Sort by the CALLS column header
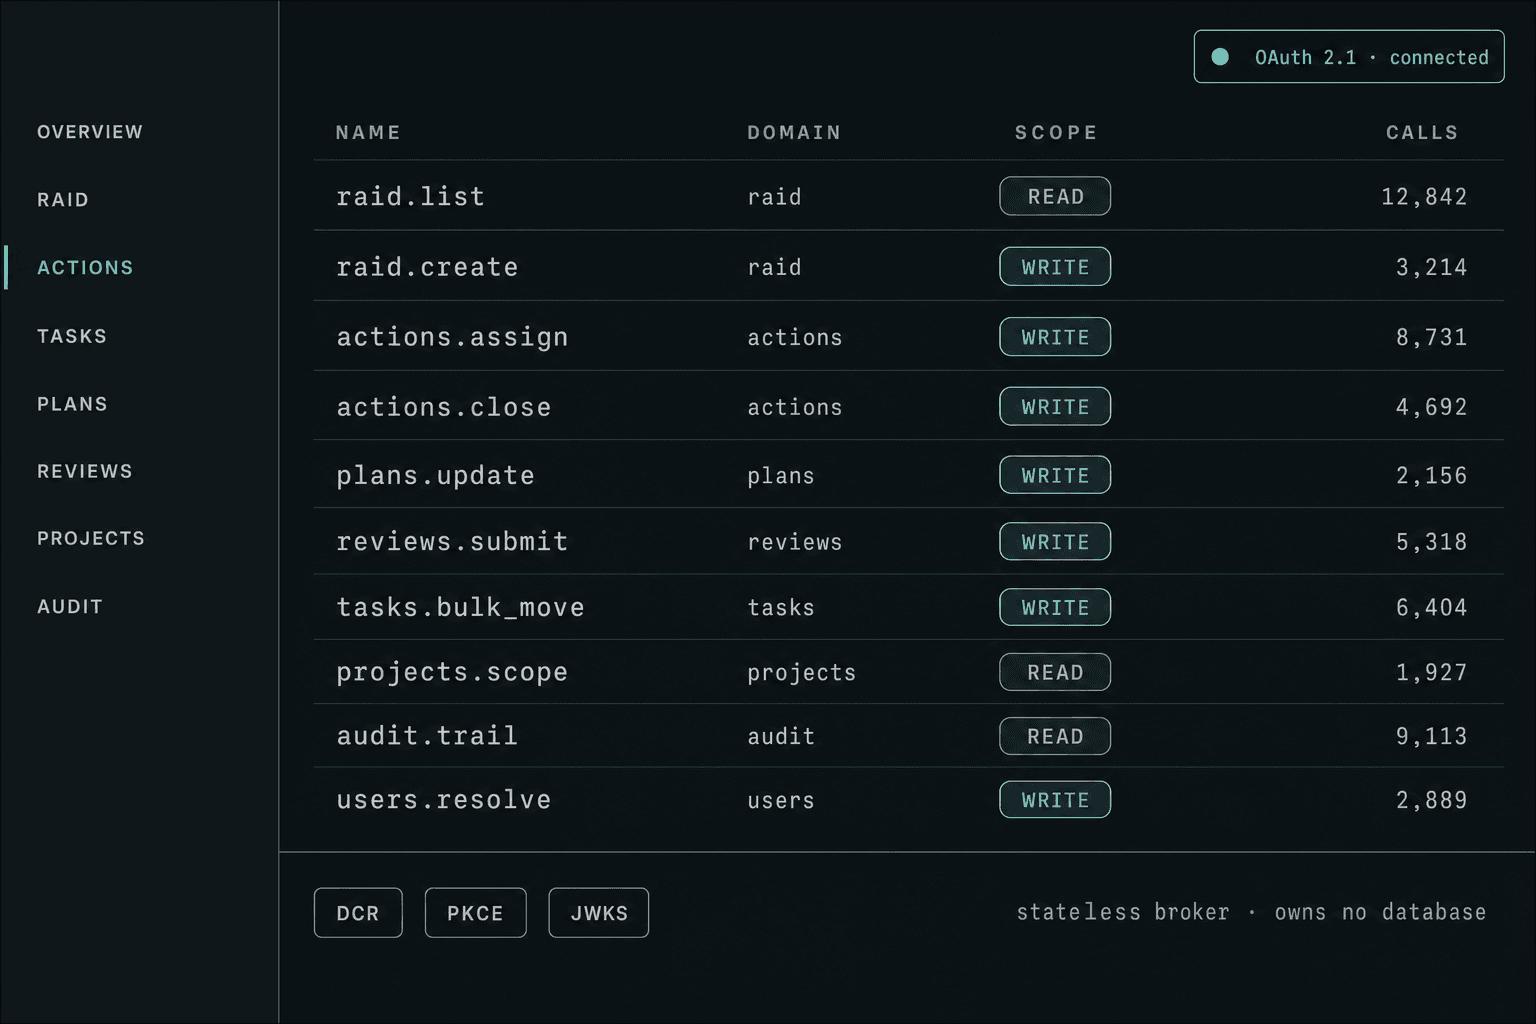The height and width of the screenshot is (1024, 1536). [1422, 132]
